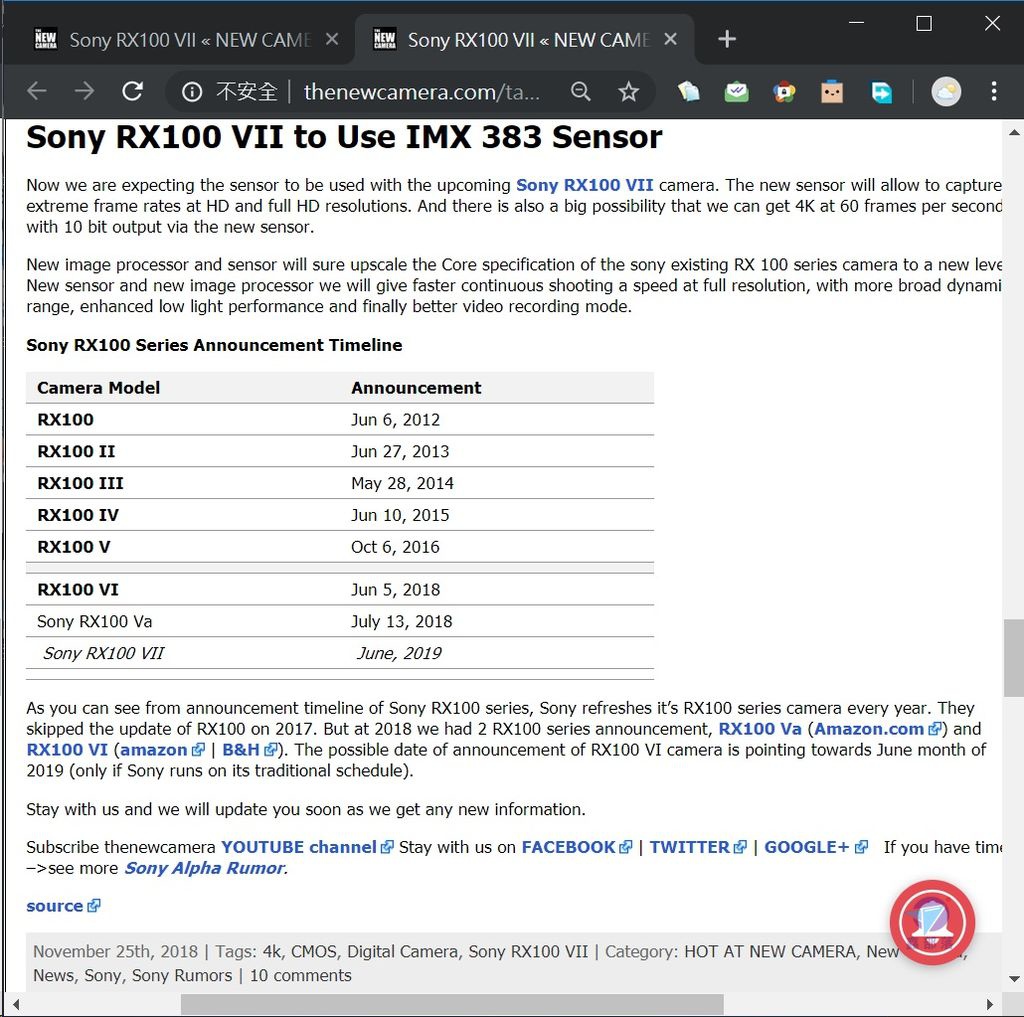Screen dimensions: 1024x1017
Task: Open the source link
Action: point(63,906)
